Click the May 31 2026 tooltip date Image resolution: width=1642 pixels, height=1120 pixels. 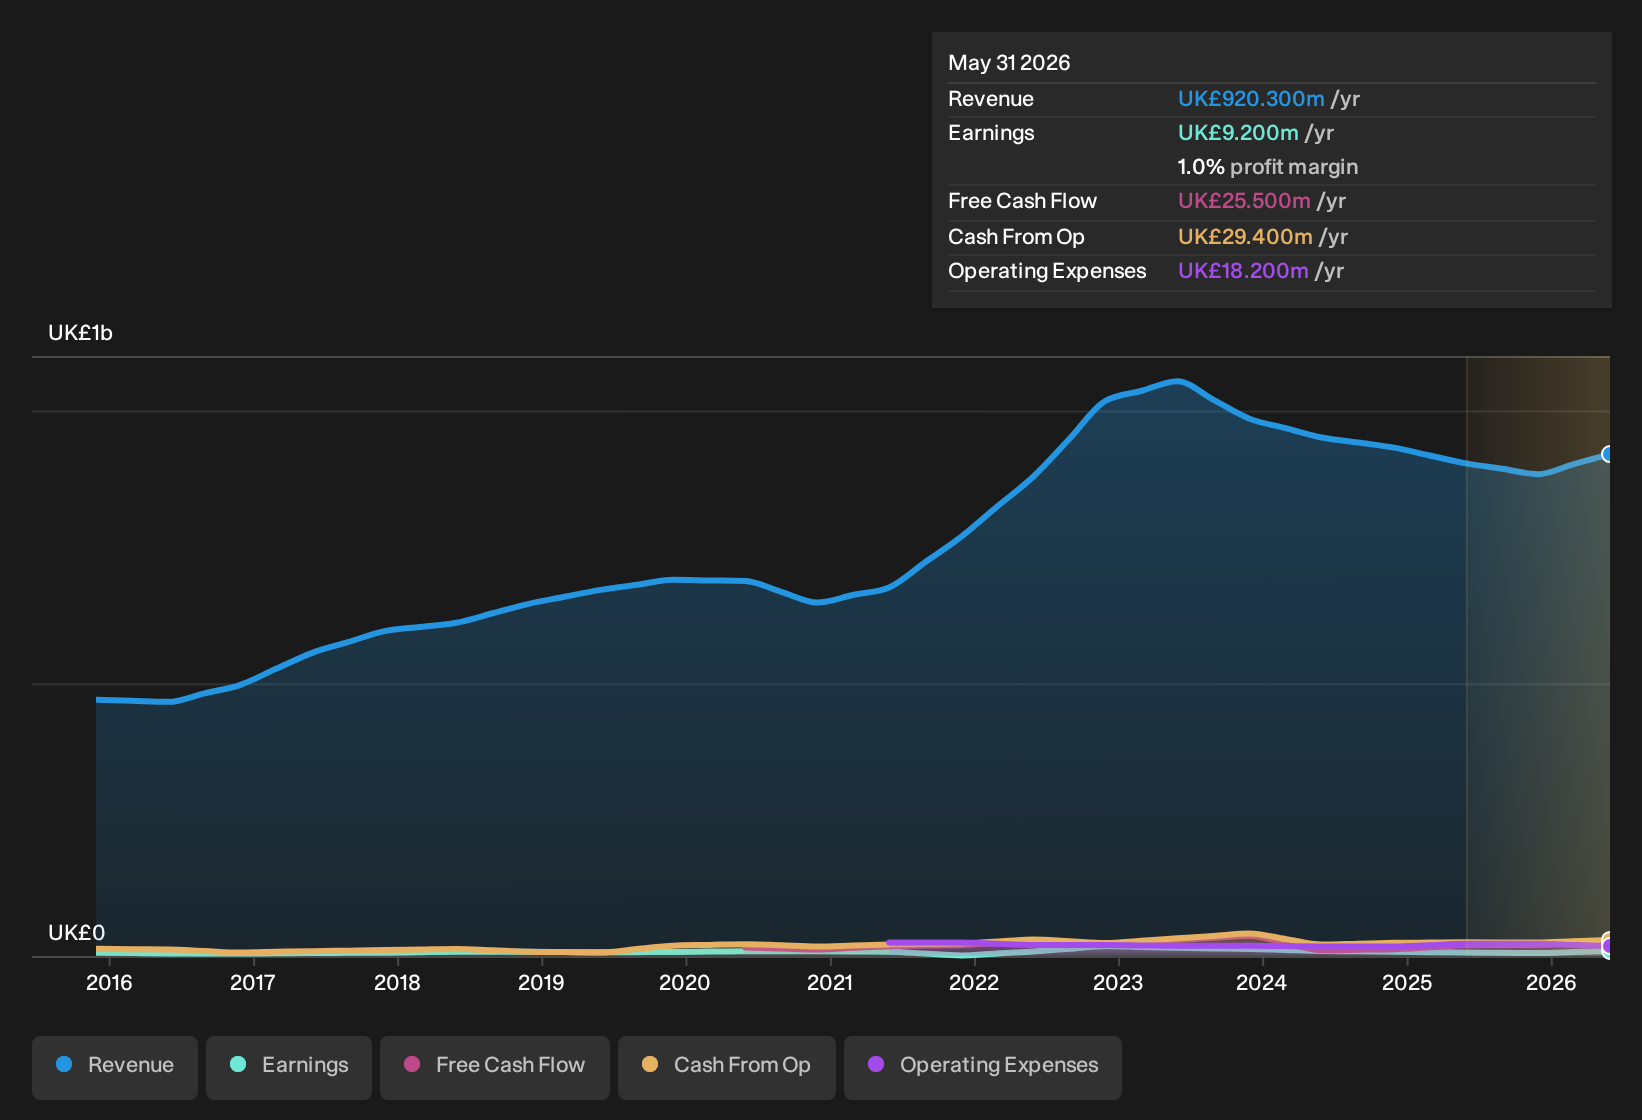[x=1009, y=63]
